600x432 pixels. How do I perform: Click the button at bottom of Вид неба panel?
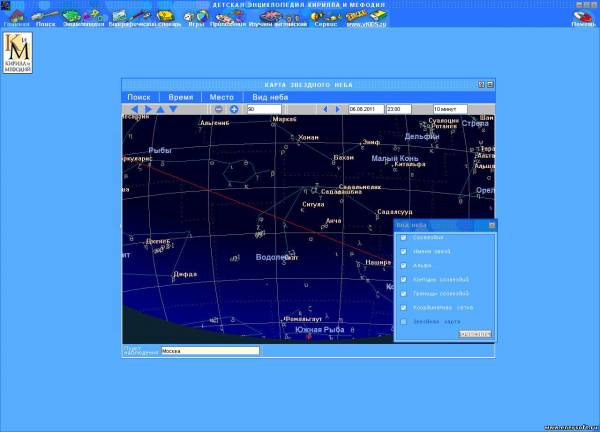pos(474,334)
